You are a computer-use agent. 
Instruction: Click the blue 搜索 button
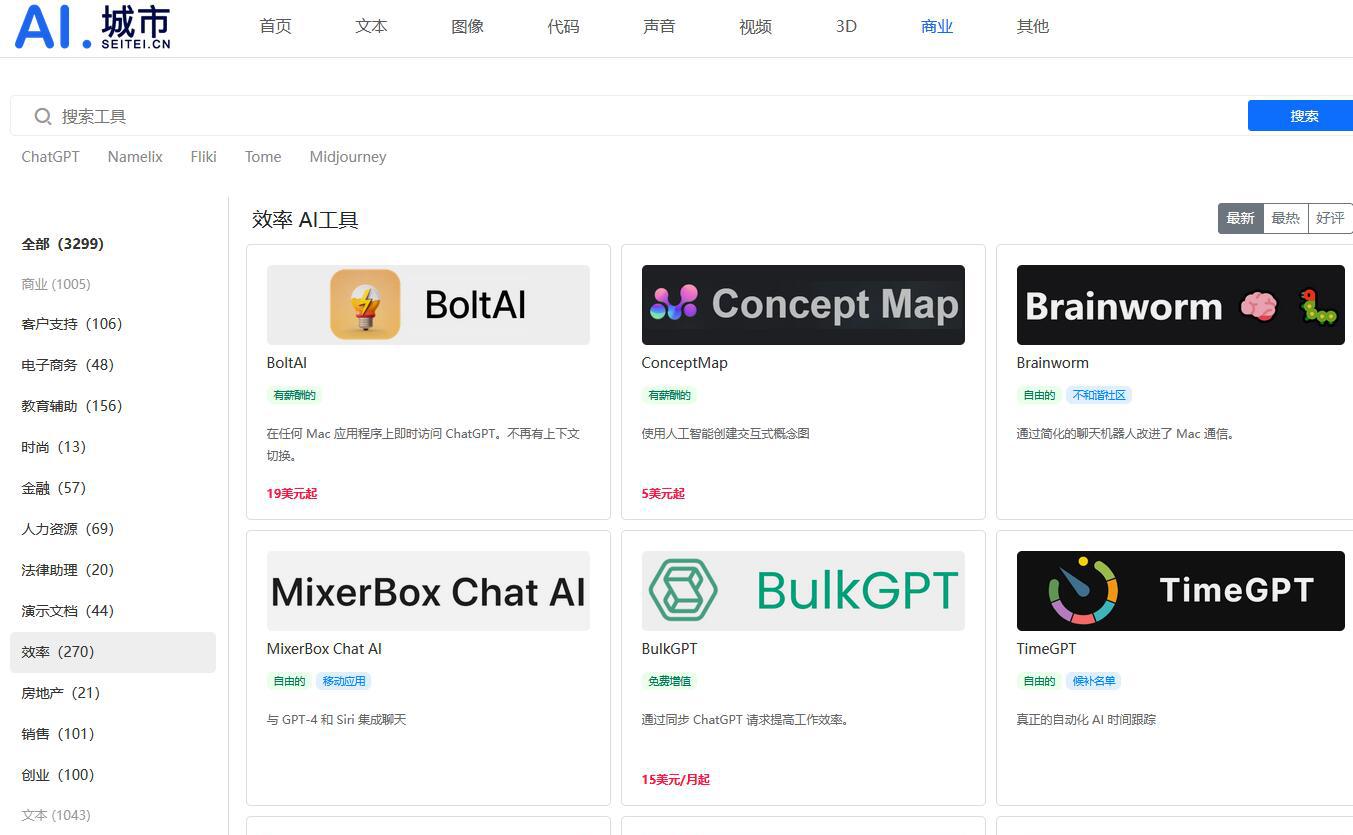pos(1300,116)
